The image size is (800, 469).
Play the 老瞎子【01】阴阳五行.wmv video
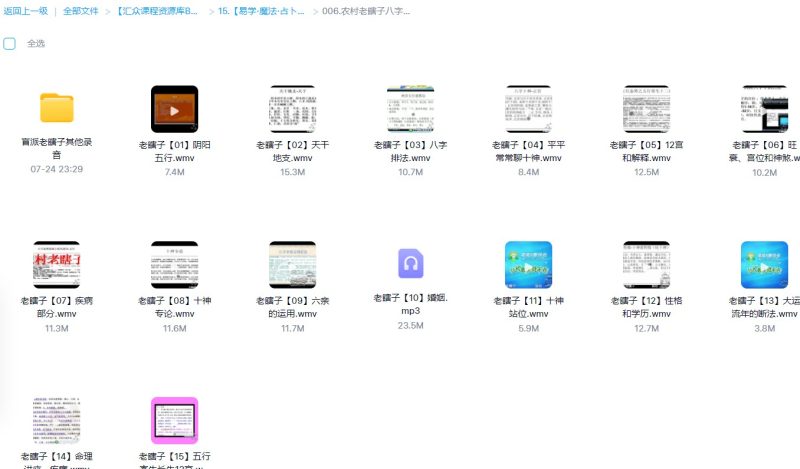[174, 109]
